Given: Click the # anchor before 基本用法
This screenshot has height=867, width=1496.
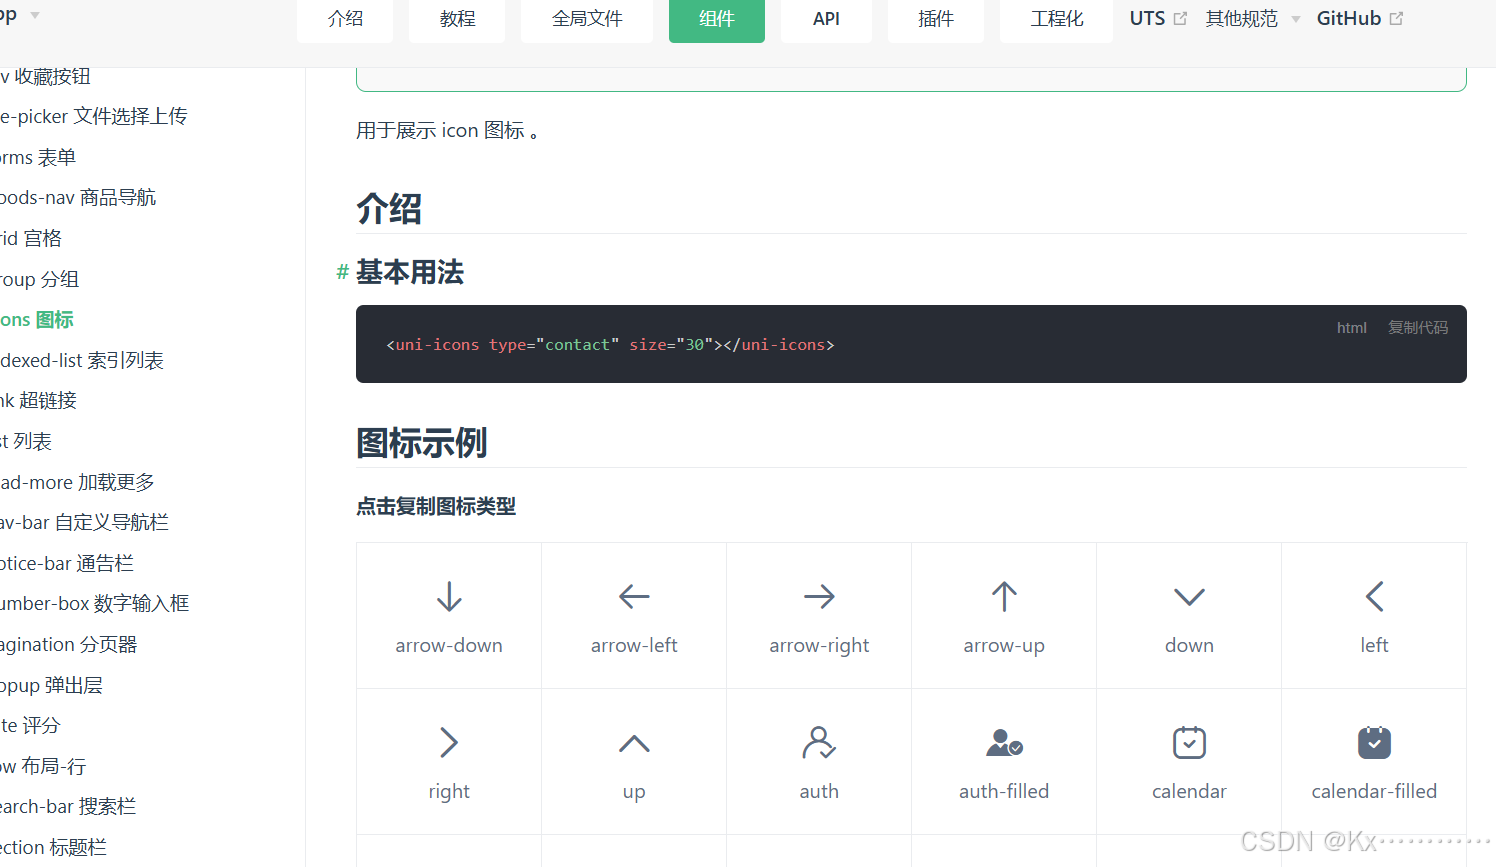Looking at the screenshot, I should point(342,272).
